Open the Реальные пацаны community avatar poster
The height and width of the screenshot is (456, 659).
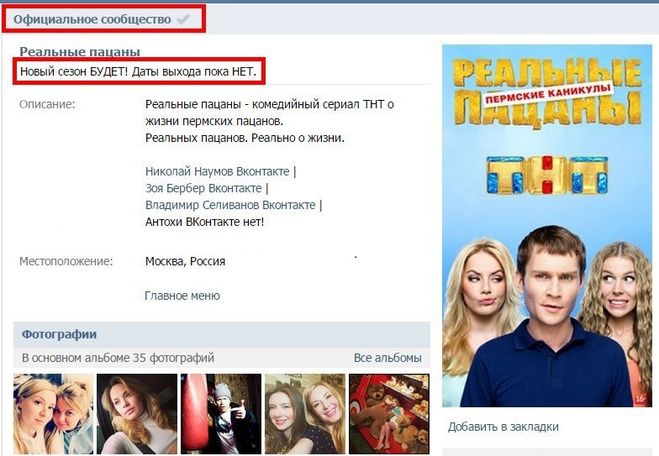tap(547, 226)
